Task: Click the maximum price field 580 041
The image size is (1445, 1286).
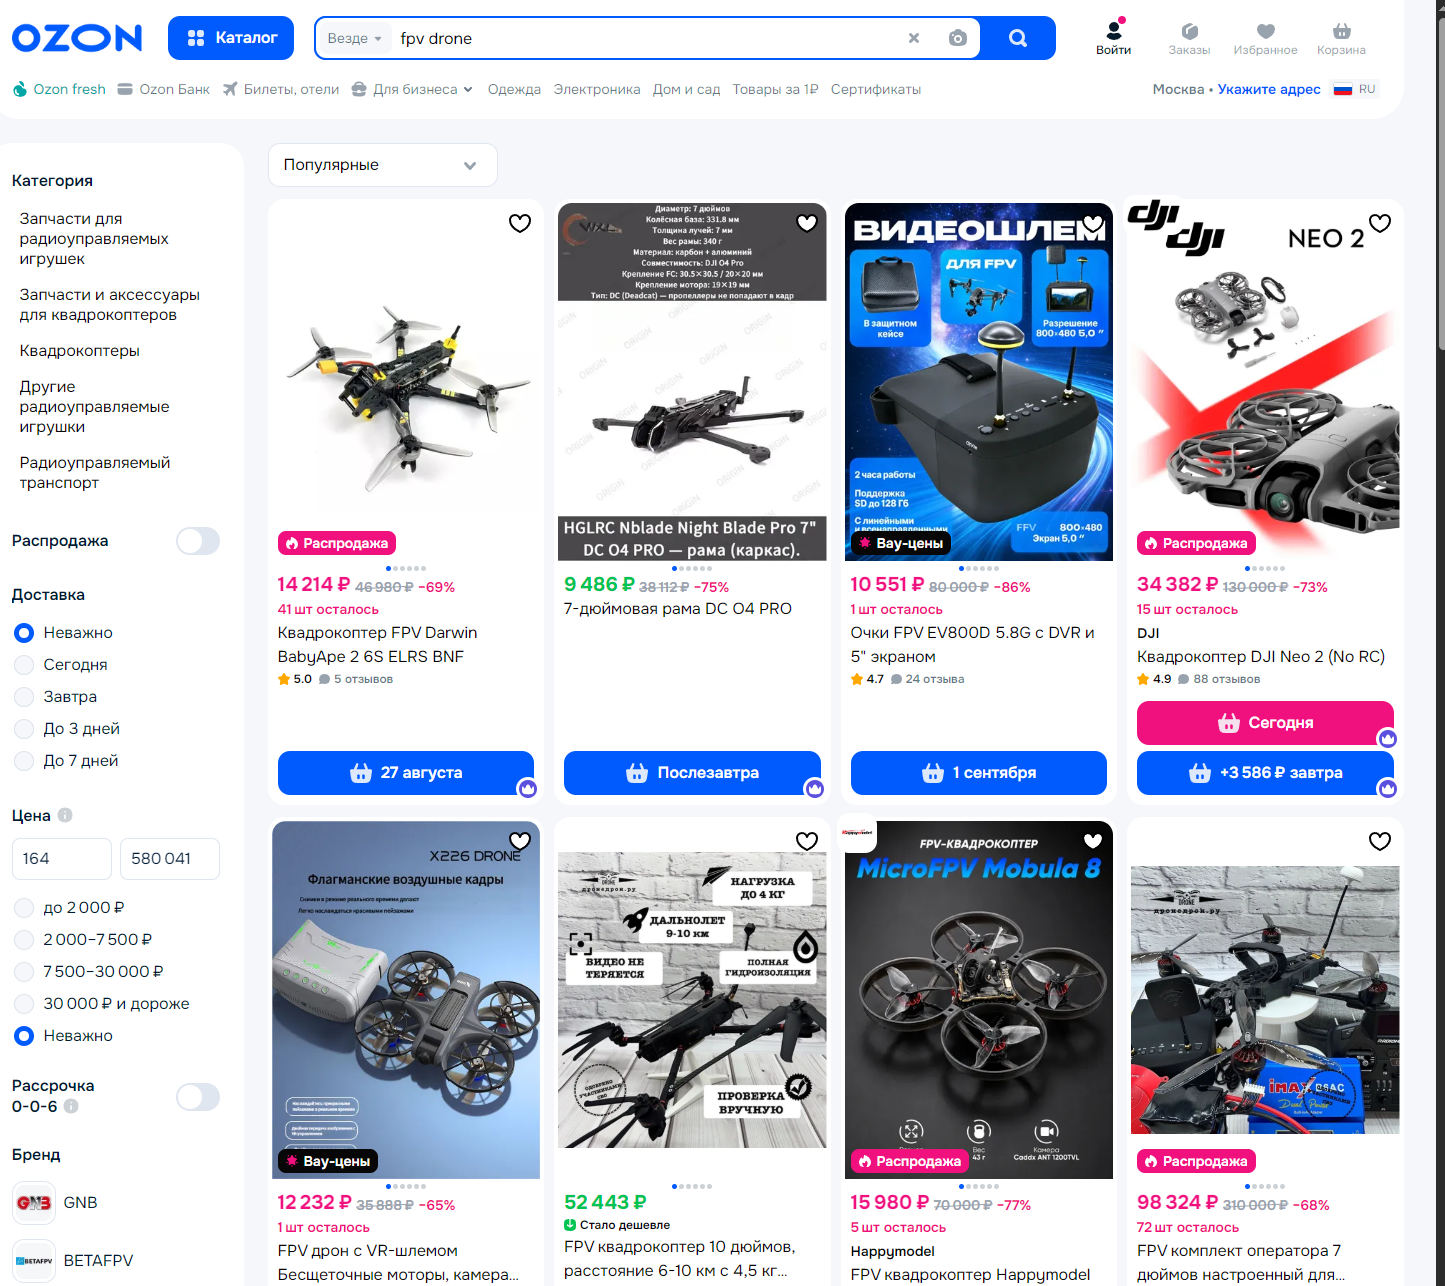Action: point(170,859)
